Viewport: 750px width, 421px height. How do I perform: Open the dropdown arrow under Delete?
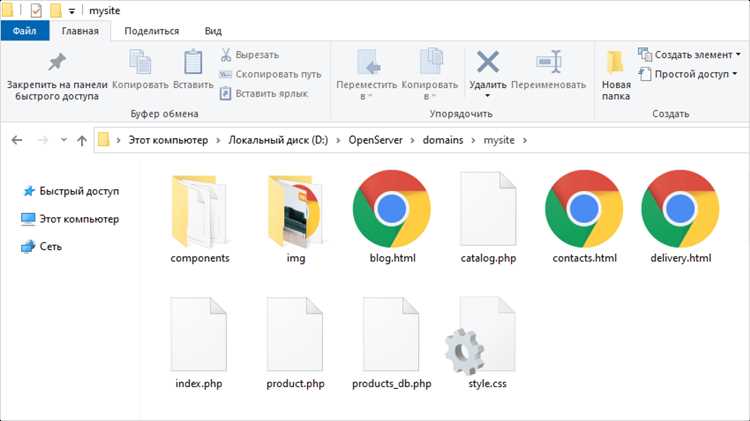coord(487,96)
